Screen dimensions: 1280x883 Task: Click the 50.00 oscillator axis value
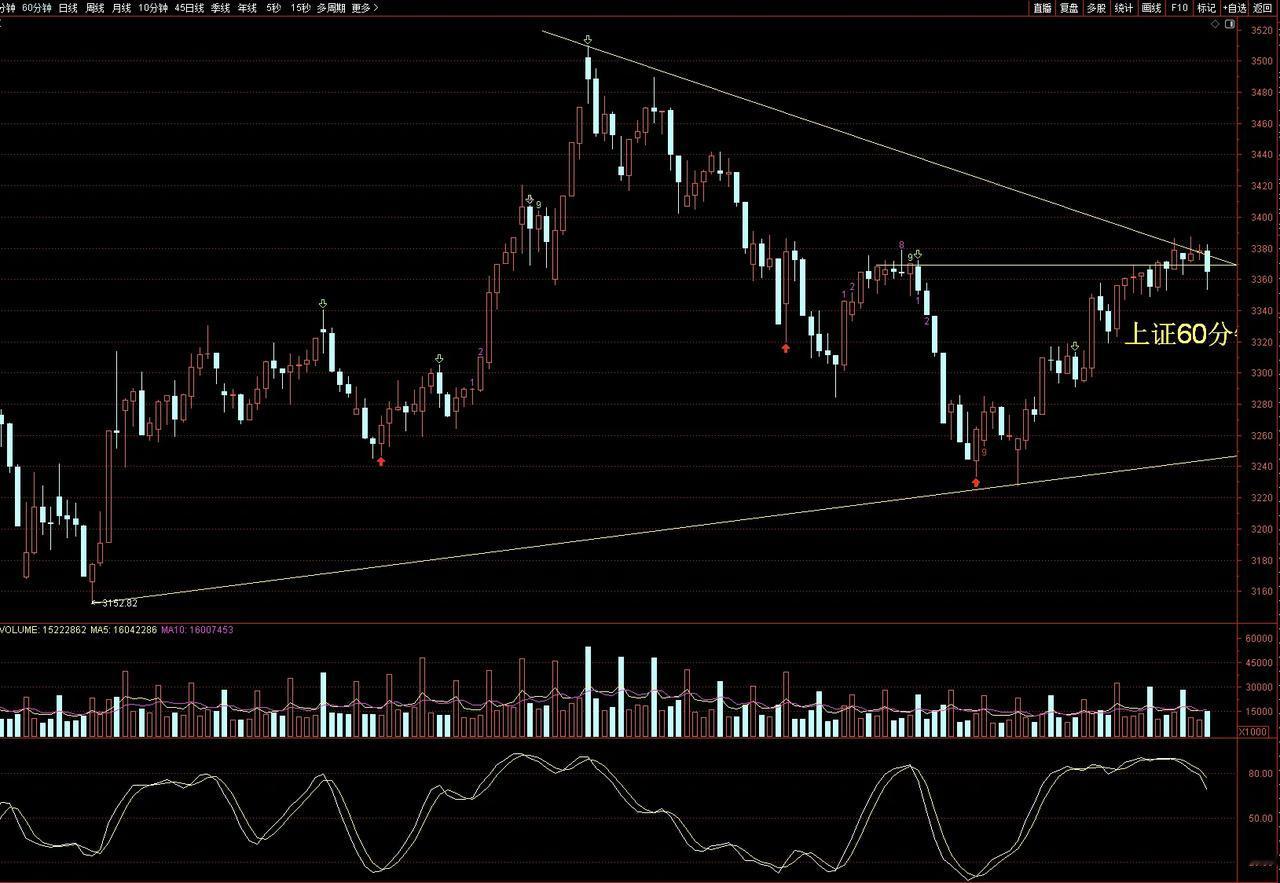pyautogui.click(x=1260, y=818)
